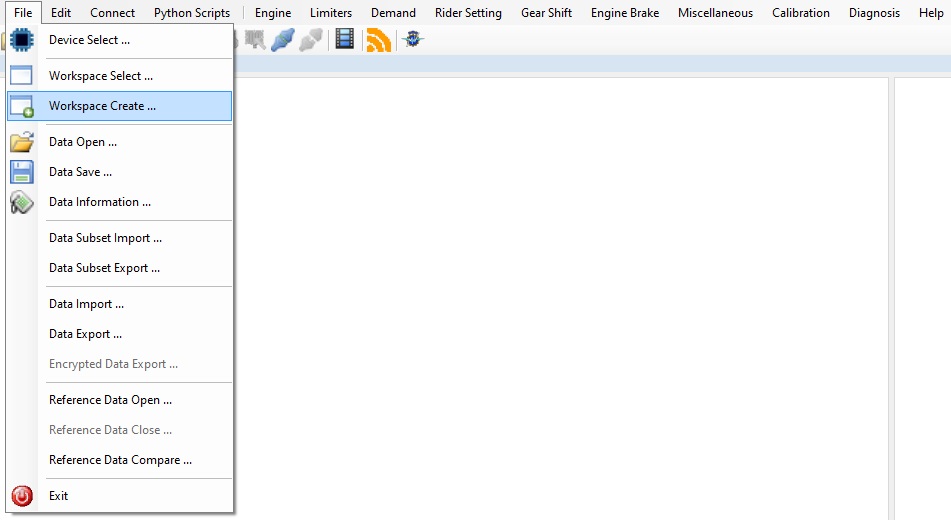This screenshot has width=951, height=520.
Task: Open the Gear Shift menu
Action: click(x=546, y=13)
